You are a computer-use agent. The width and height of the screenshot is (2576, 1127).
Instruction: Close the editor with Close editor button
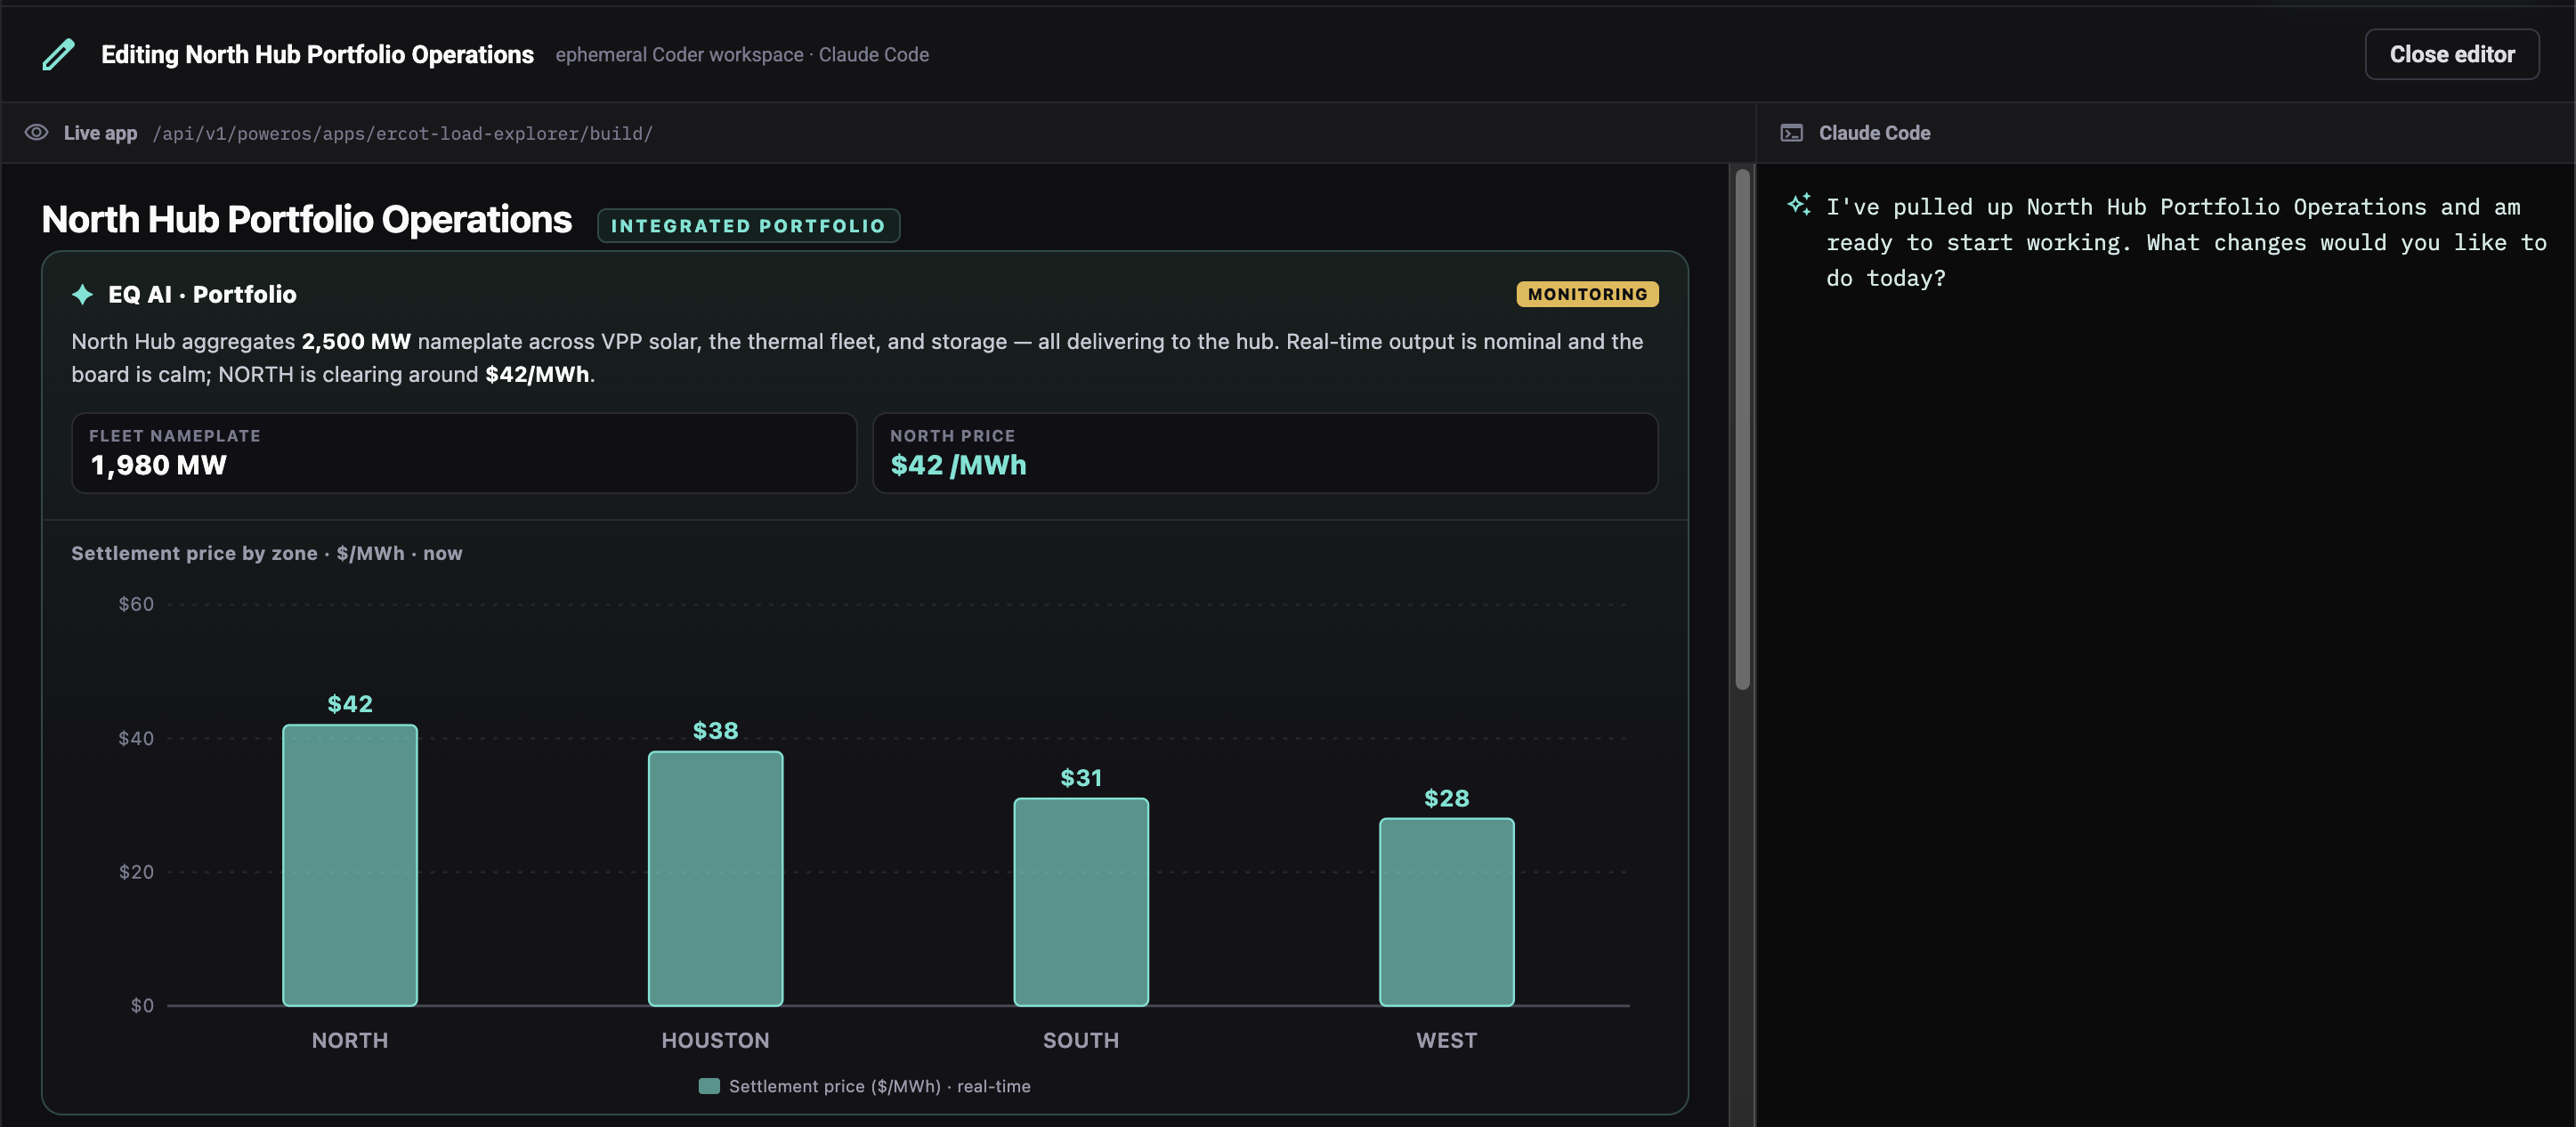pyautogui.click(x=2451, y=54)
